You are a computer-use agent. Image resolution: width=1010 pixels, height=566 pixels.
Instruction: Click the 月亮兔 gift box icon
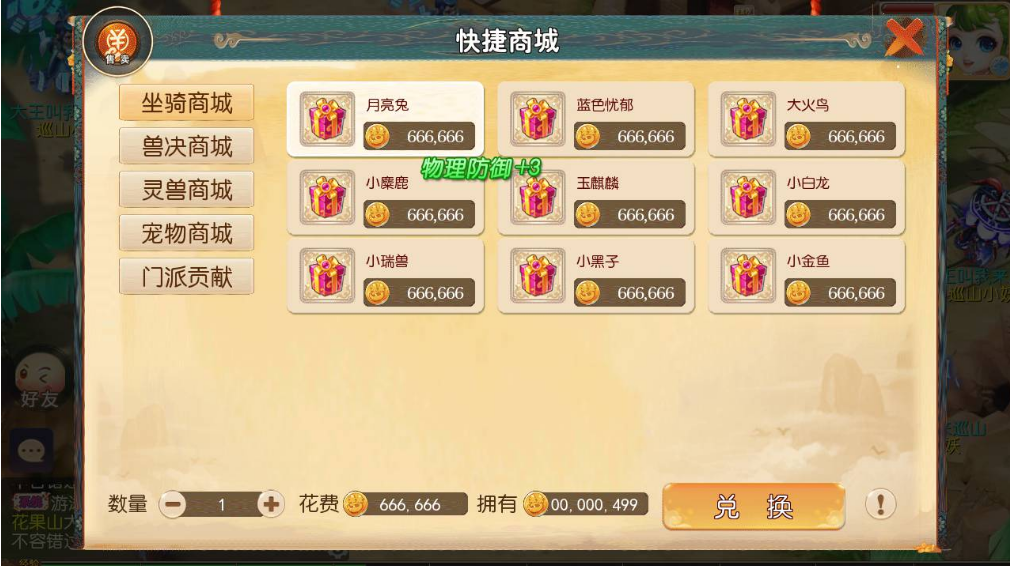(327, 119)
